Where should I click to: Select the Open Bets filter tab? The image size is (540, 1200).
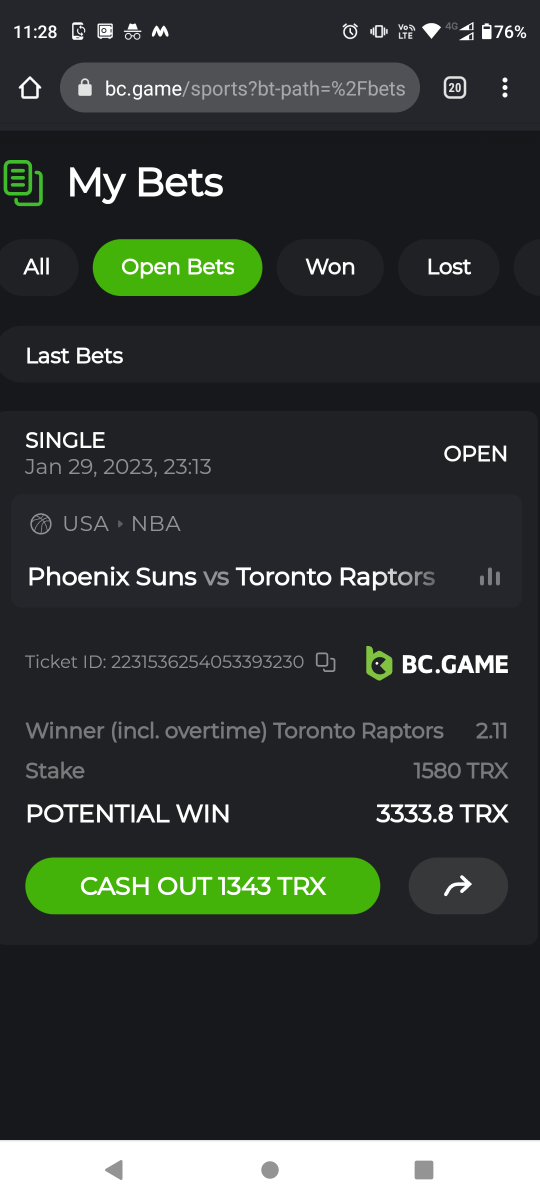178,267
